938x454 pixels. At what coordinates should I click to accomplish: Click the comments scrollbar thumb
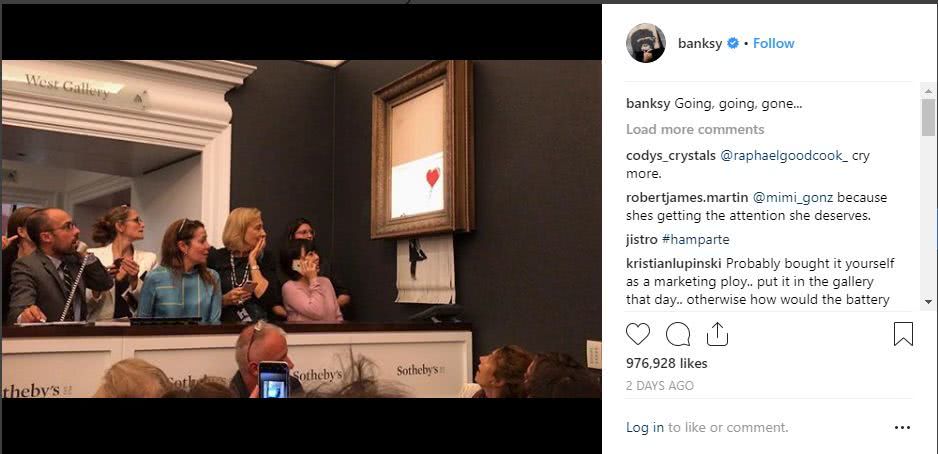[x=928, y=117]
